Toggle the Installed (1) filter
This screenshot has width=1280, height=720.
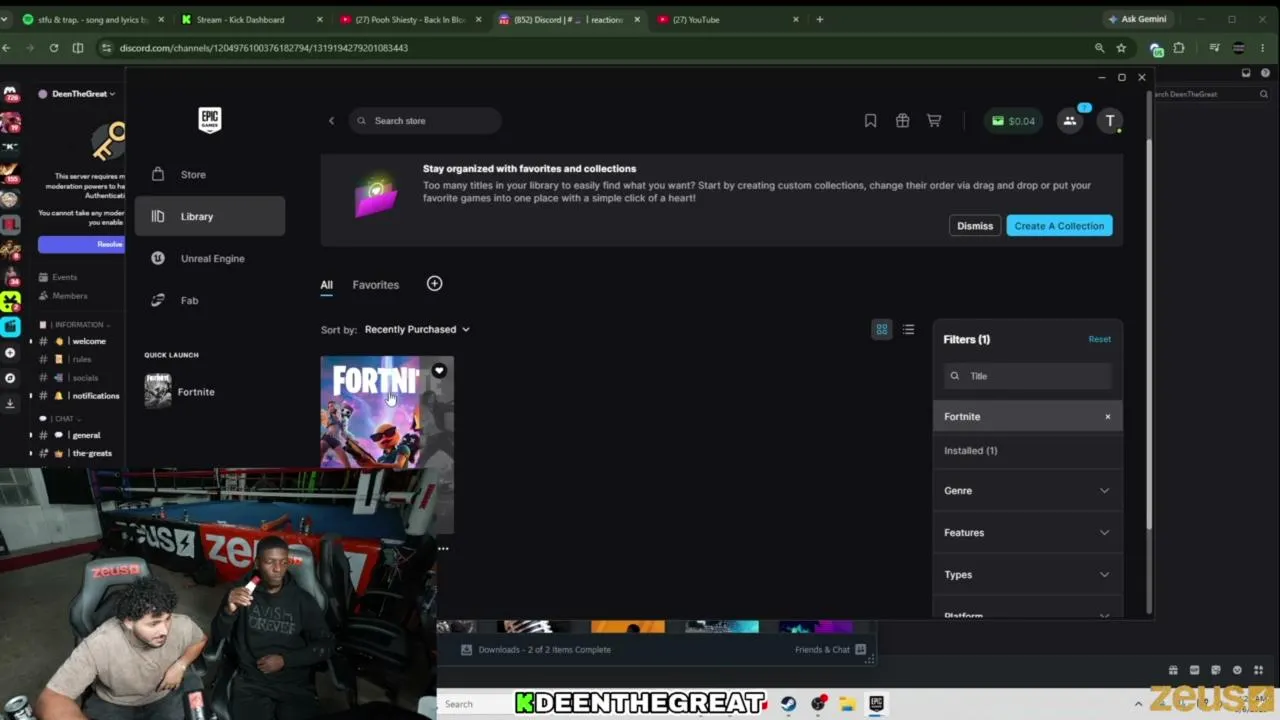tap(1028, 451)
